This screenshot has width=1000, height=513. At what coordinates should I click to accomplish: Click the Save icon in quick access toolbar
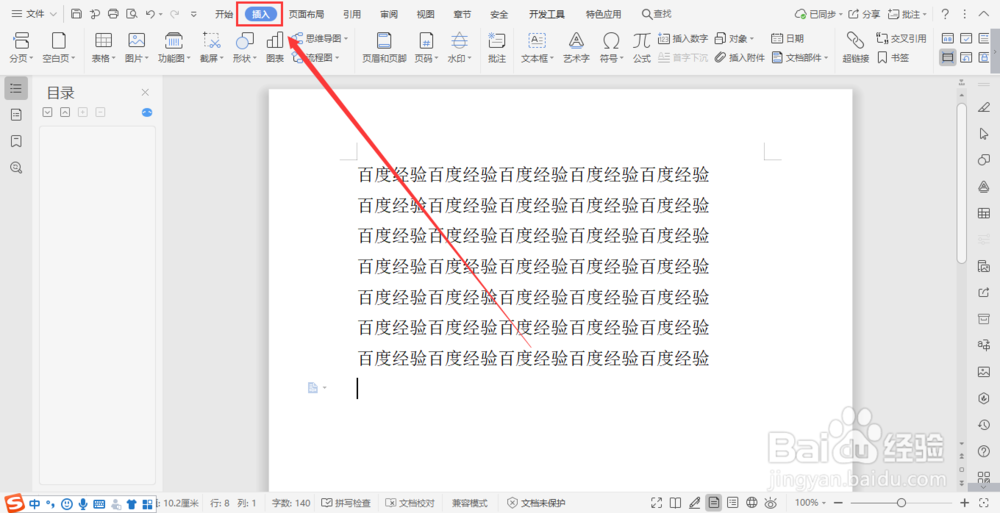[77, 13]
